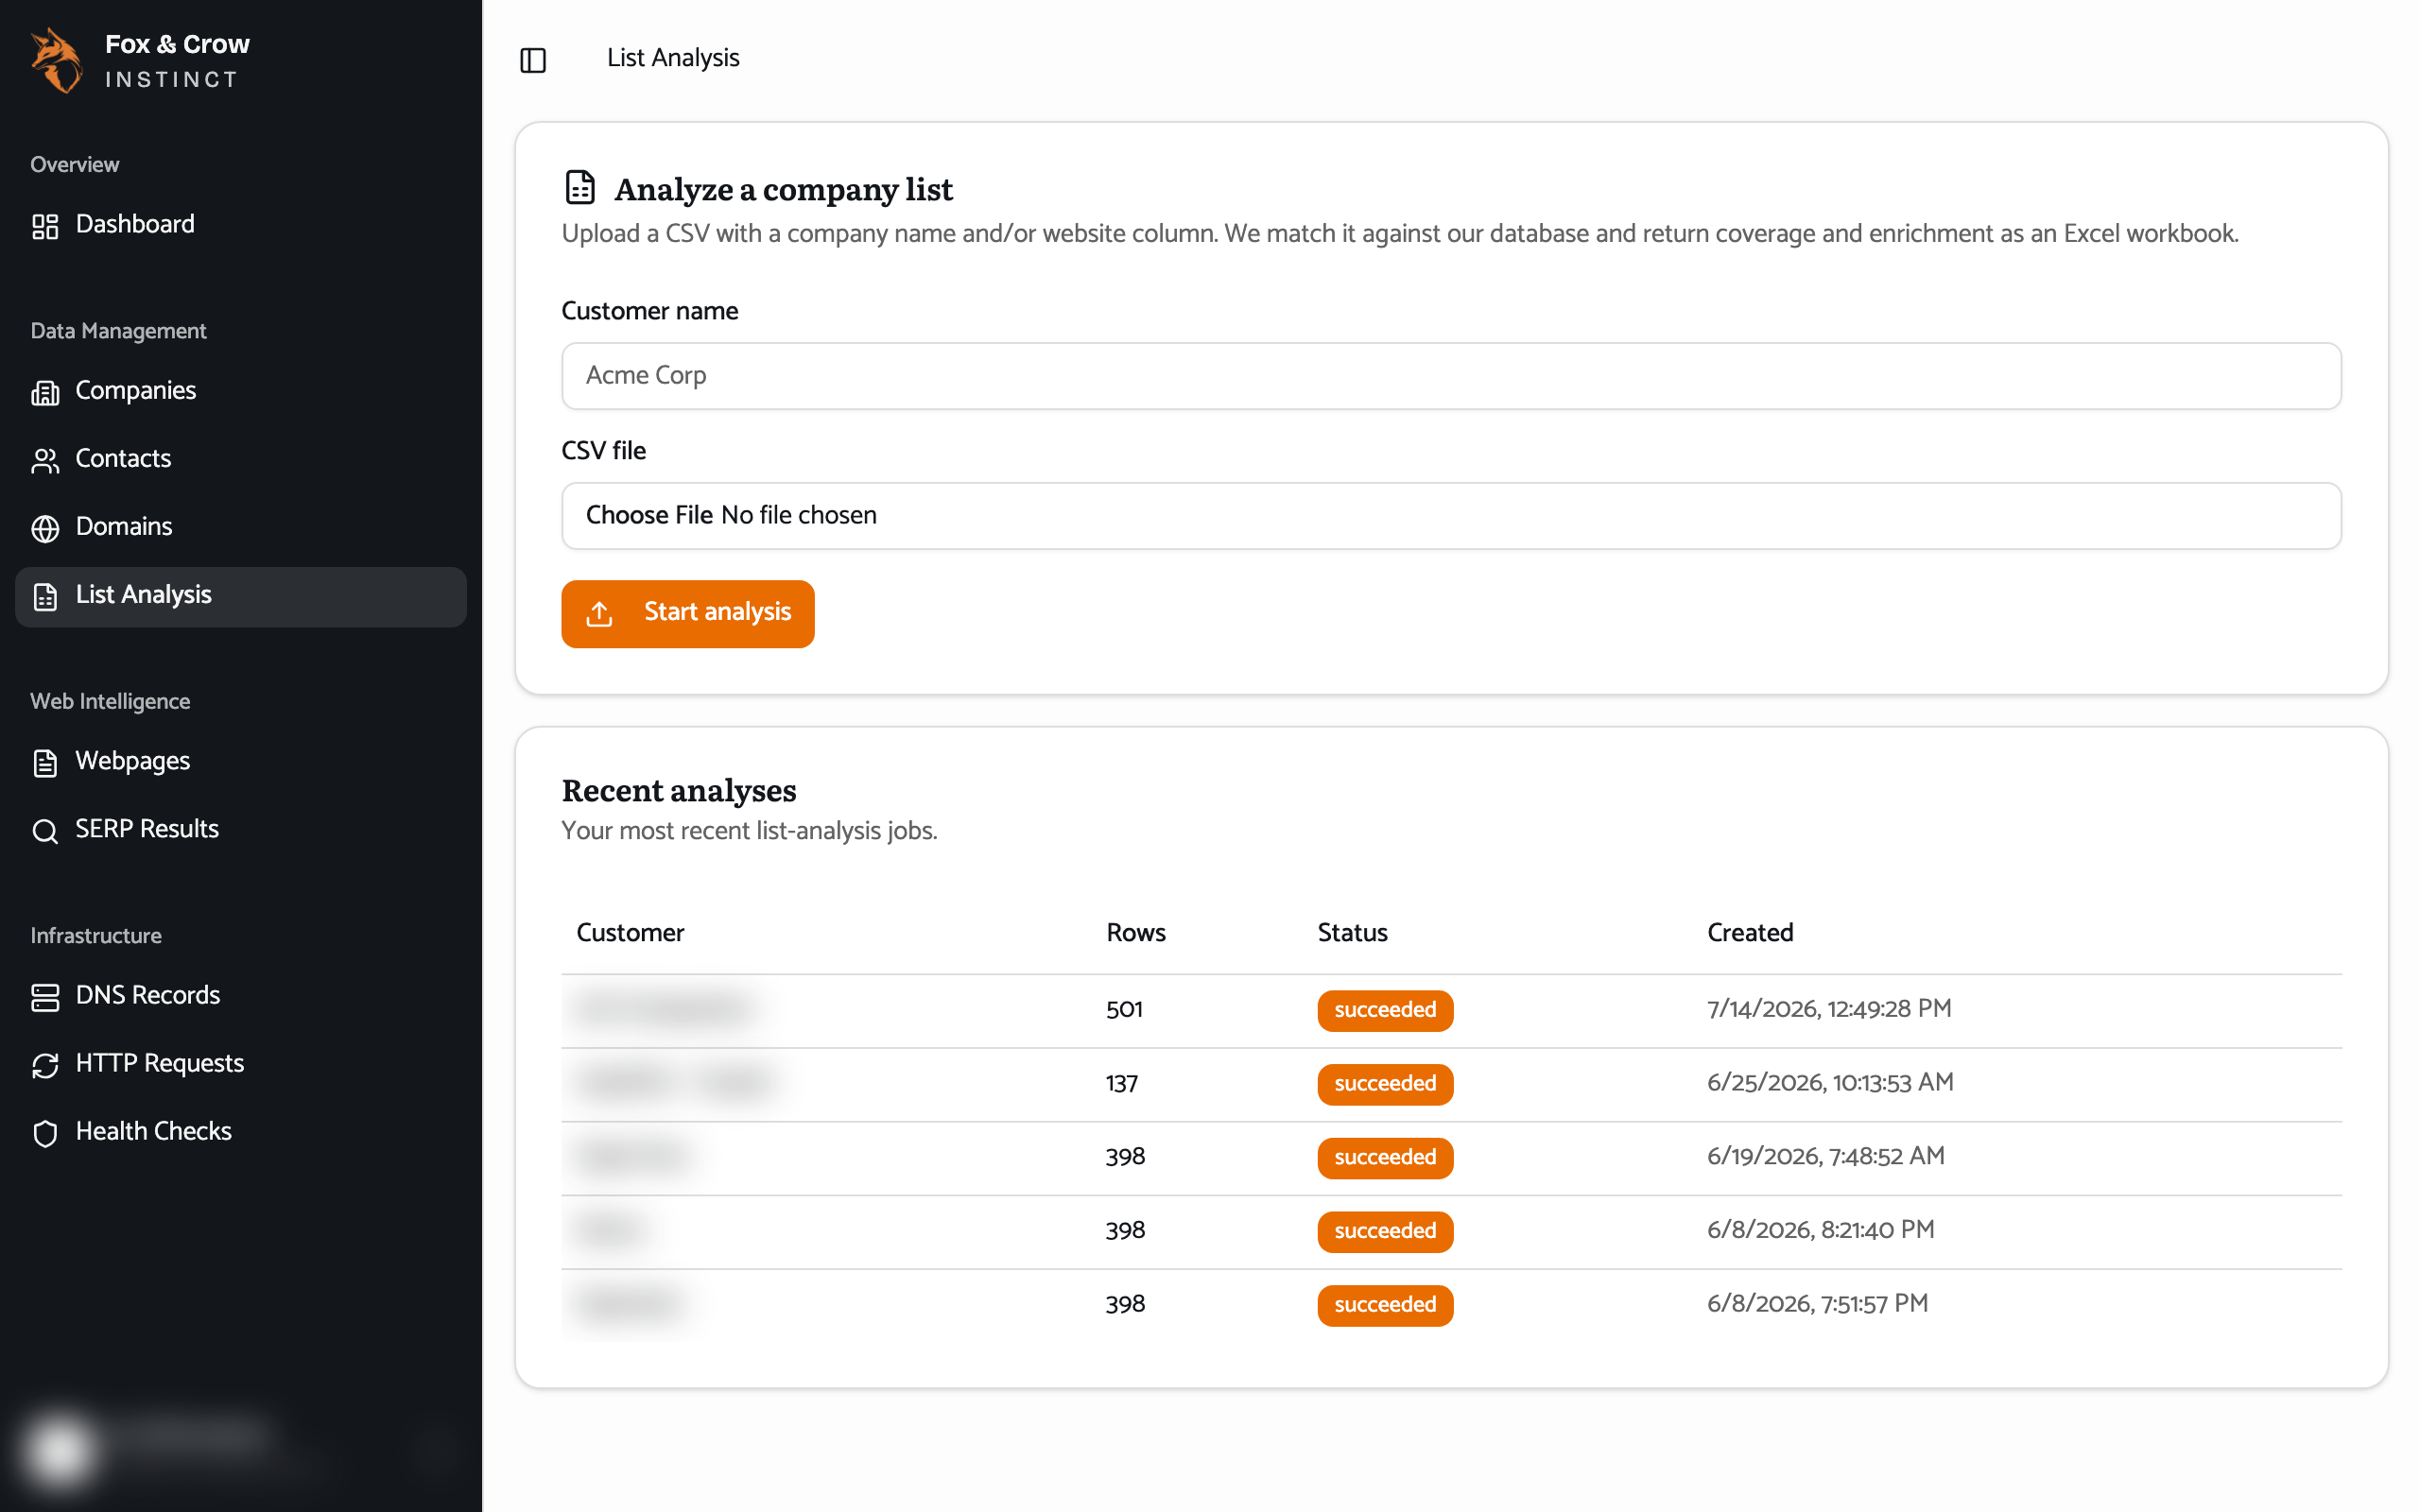Click the 6/8/2026, 8:21:40 PM timestamp
2420x1512 pixels.
1820,1230
